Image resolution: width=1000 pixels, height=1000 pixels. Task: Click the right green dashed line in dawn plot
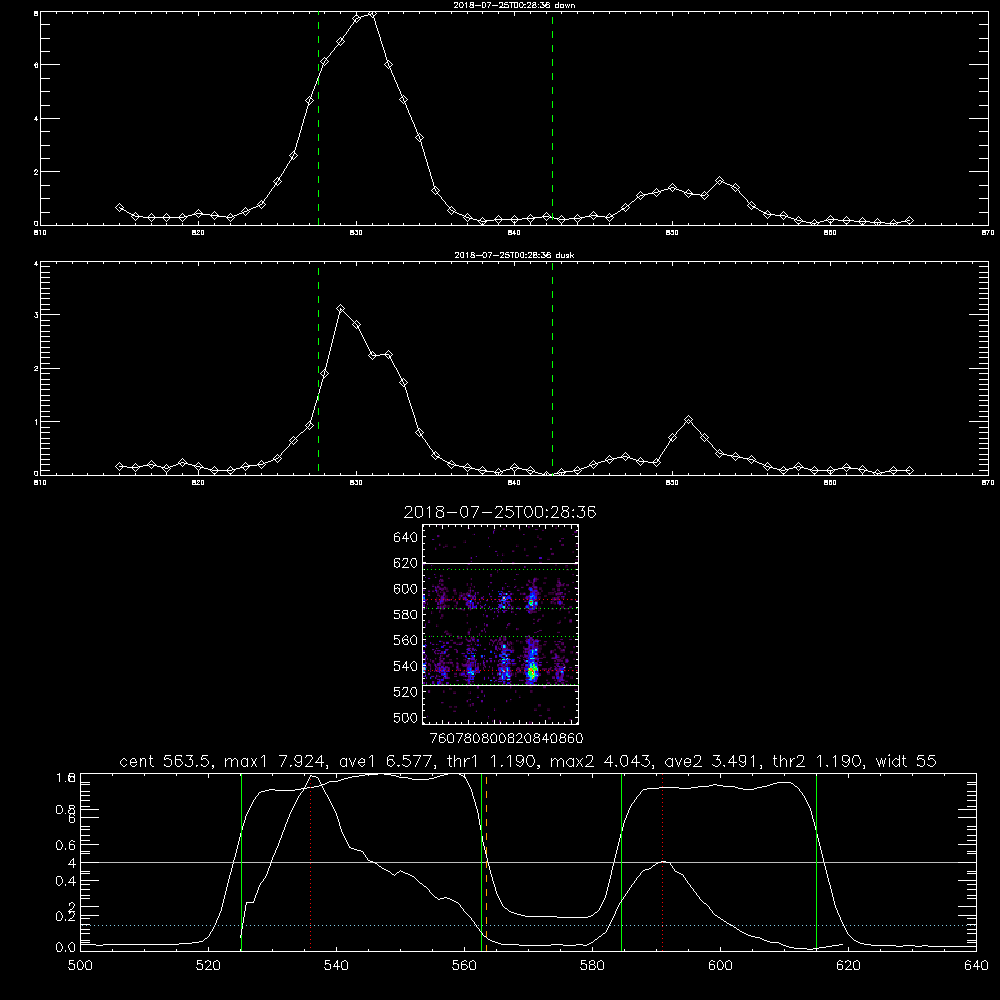(x=552, y=118)
